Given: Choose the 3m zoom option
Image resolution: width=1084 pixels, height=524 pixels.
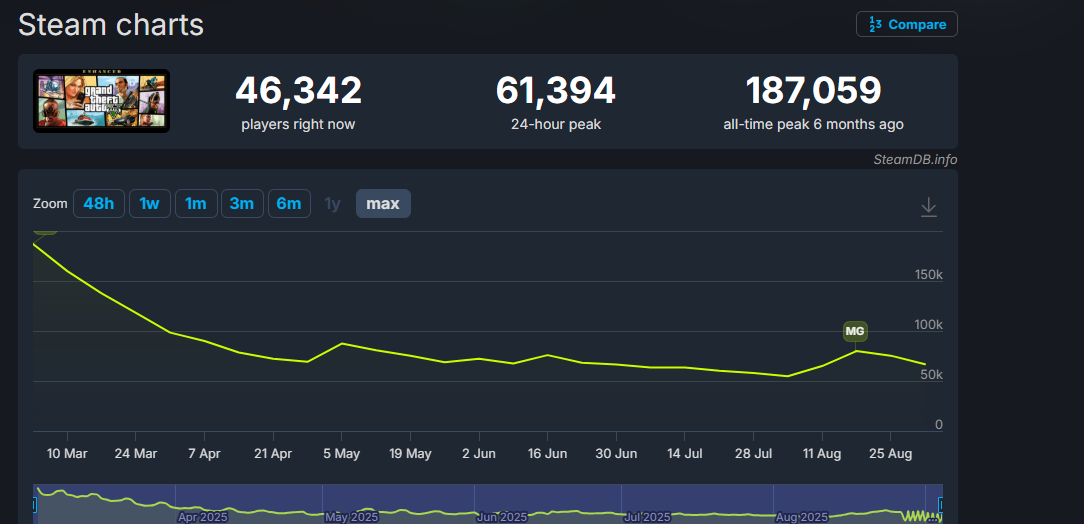Looking at the screenshot, I should coord(241,204).
